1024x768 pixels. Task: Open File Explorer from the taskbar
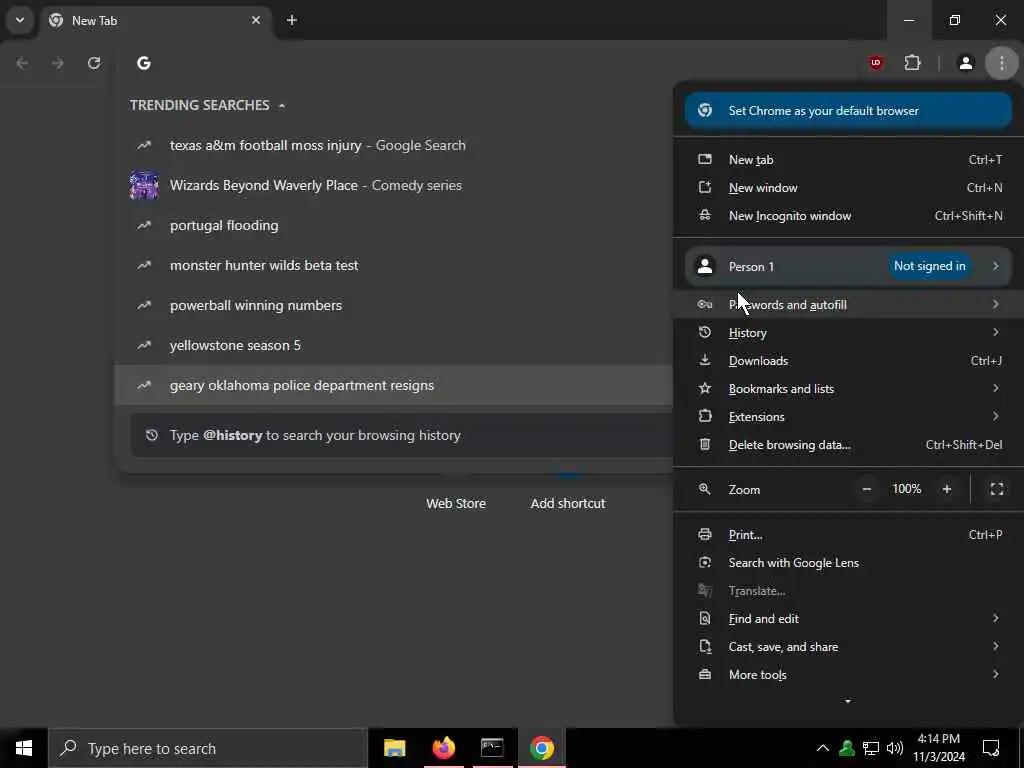pos(394,748)
